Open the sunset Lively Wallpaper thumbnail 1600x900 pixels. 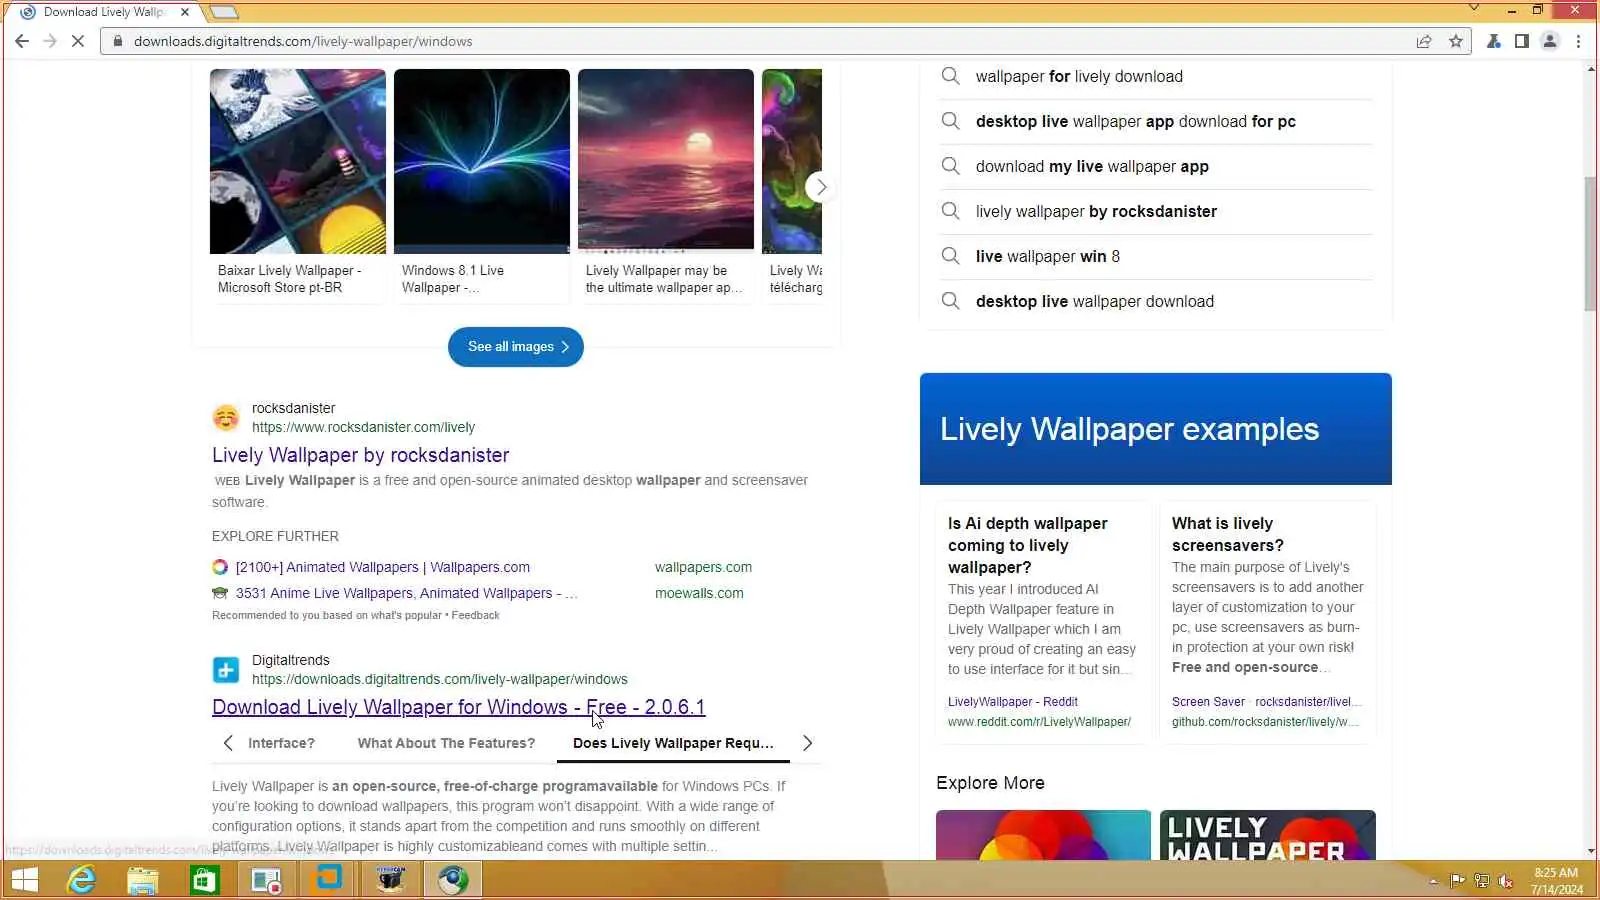pyautogui.click(x=666, y=161)
